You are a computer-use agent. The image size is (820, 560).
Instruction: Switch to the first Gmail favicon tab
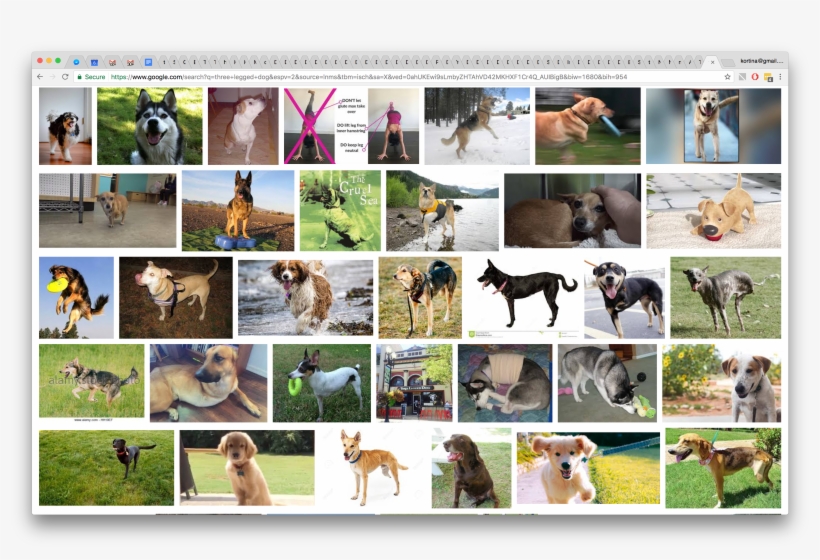pyautogui.click(x=112, y=62)
